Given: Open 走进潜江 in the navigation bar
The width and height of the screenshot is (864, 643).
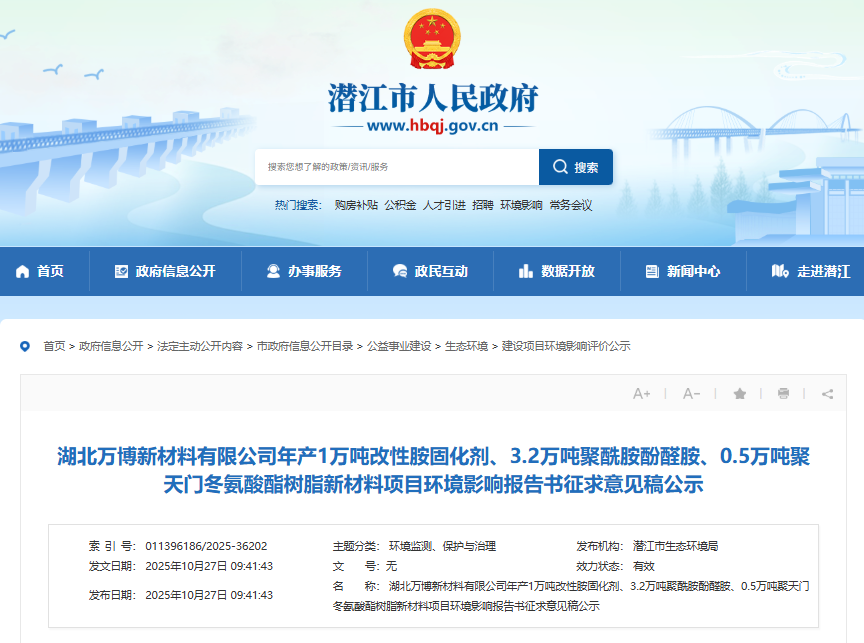Looking at the screenshot, I should pos(811,271).
